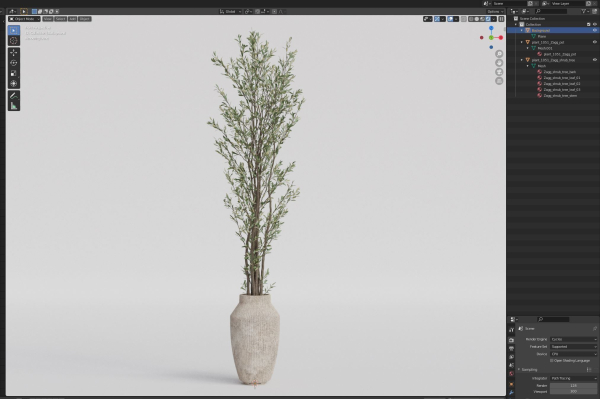Select the Move tool
The image size is (600, 399).
pos(14,52)
